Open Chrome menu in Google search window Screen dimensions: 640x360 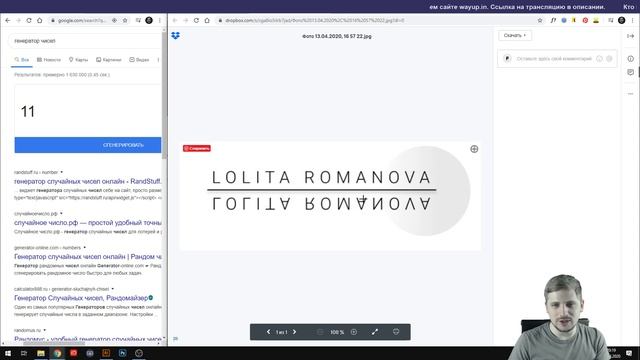coord(160,20)
